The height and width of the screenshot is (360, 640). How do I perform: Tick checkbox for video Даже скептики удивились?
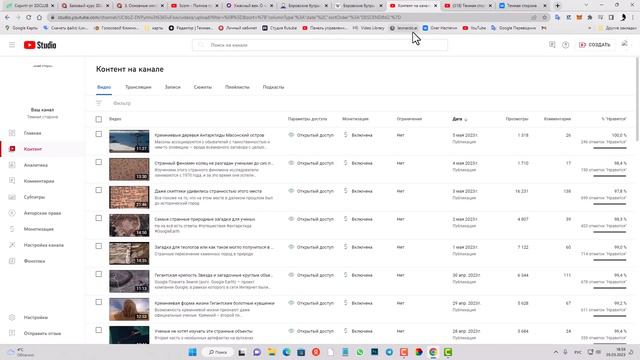[x=99, y=190]
